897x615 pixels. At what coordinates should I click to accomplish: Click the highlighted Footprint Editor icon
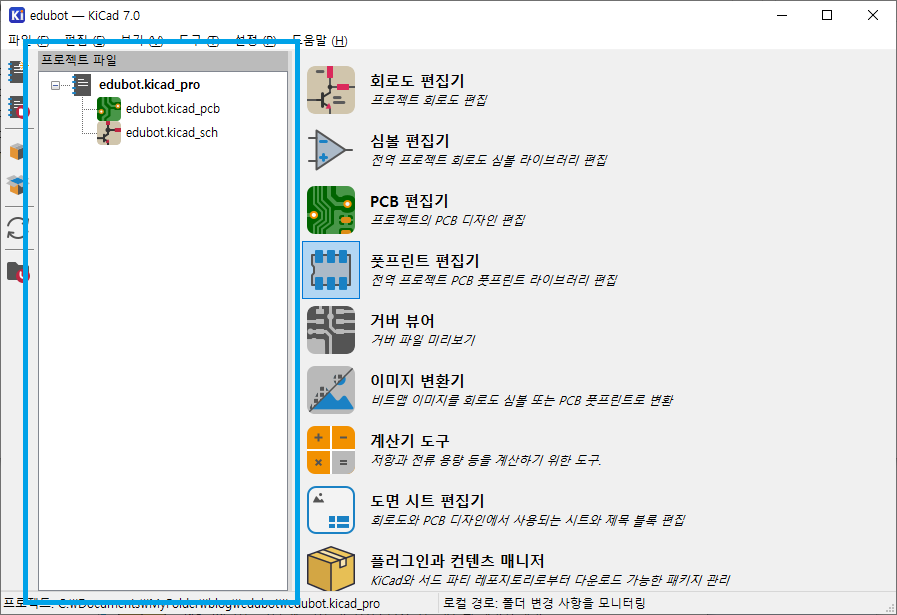(331, 270)
